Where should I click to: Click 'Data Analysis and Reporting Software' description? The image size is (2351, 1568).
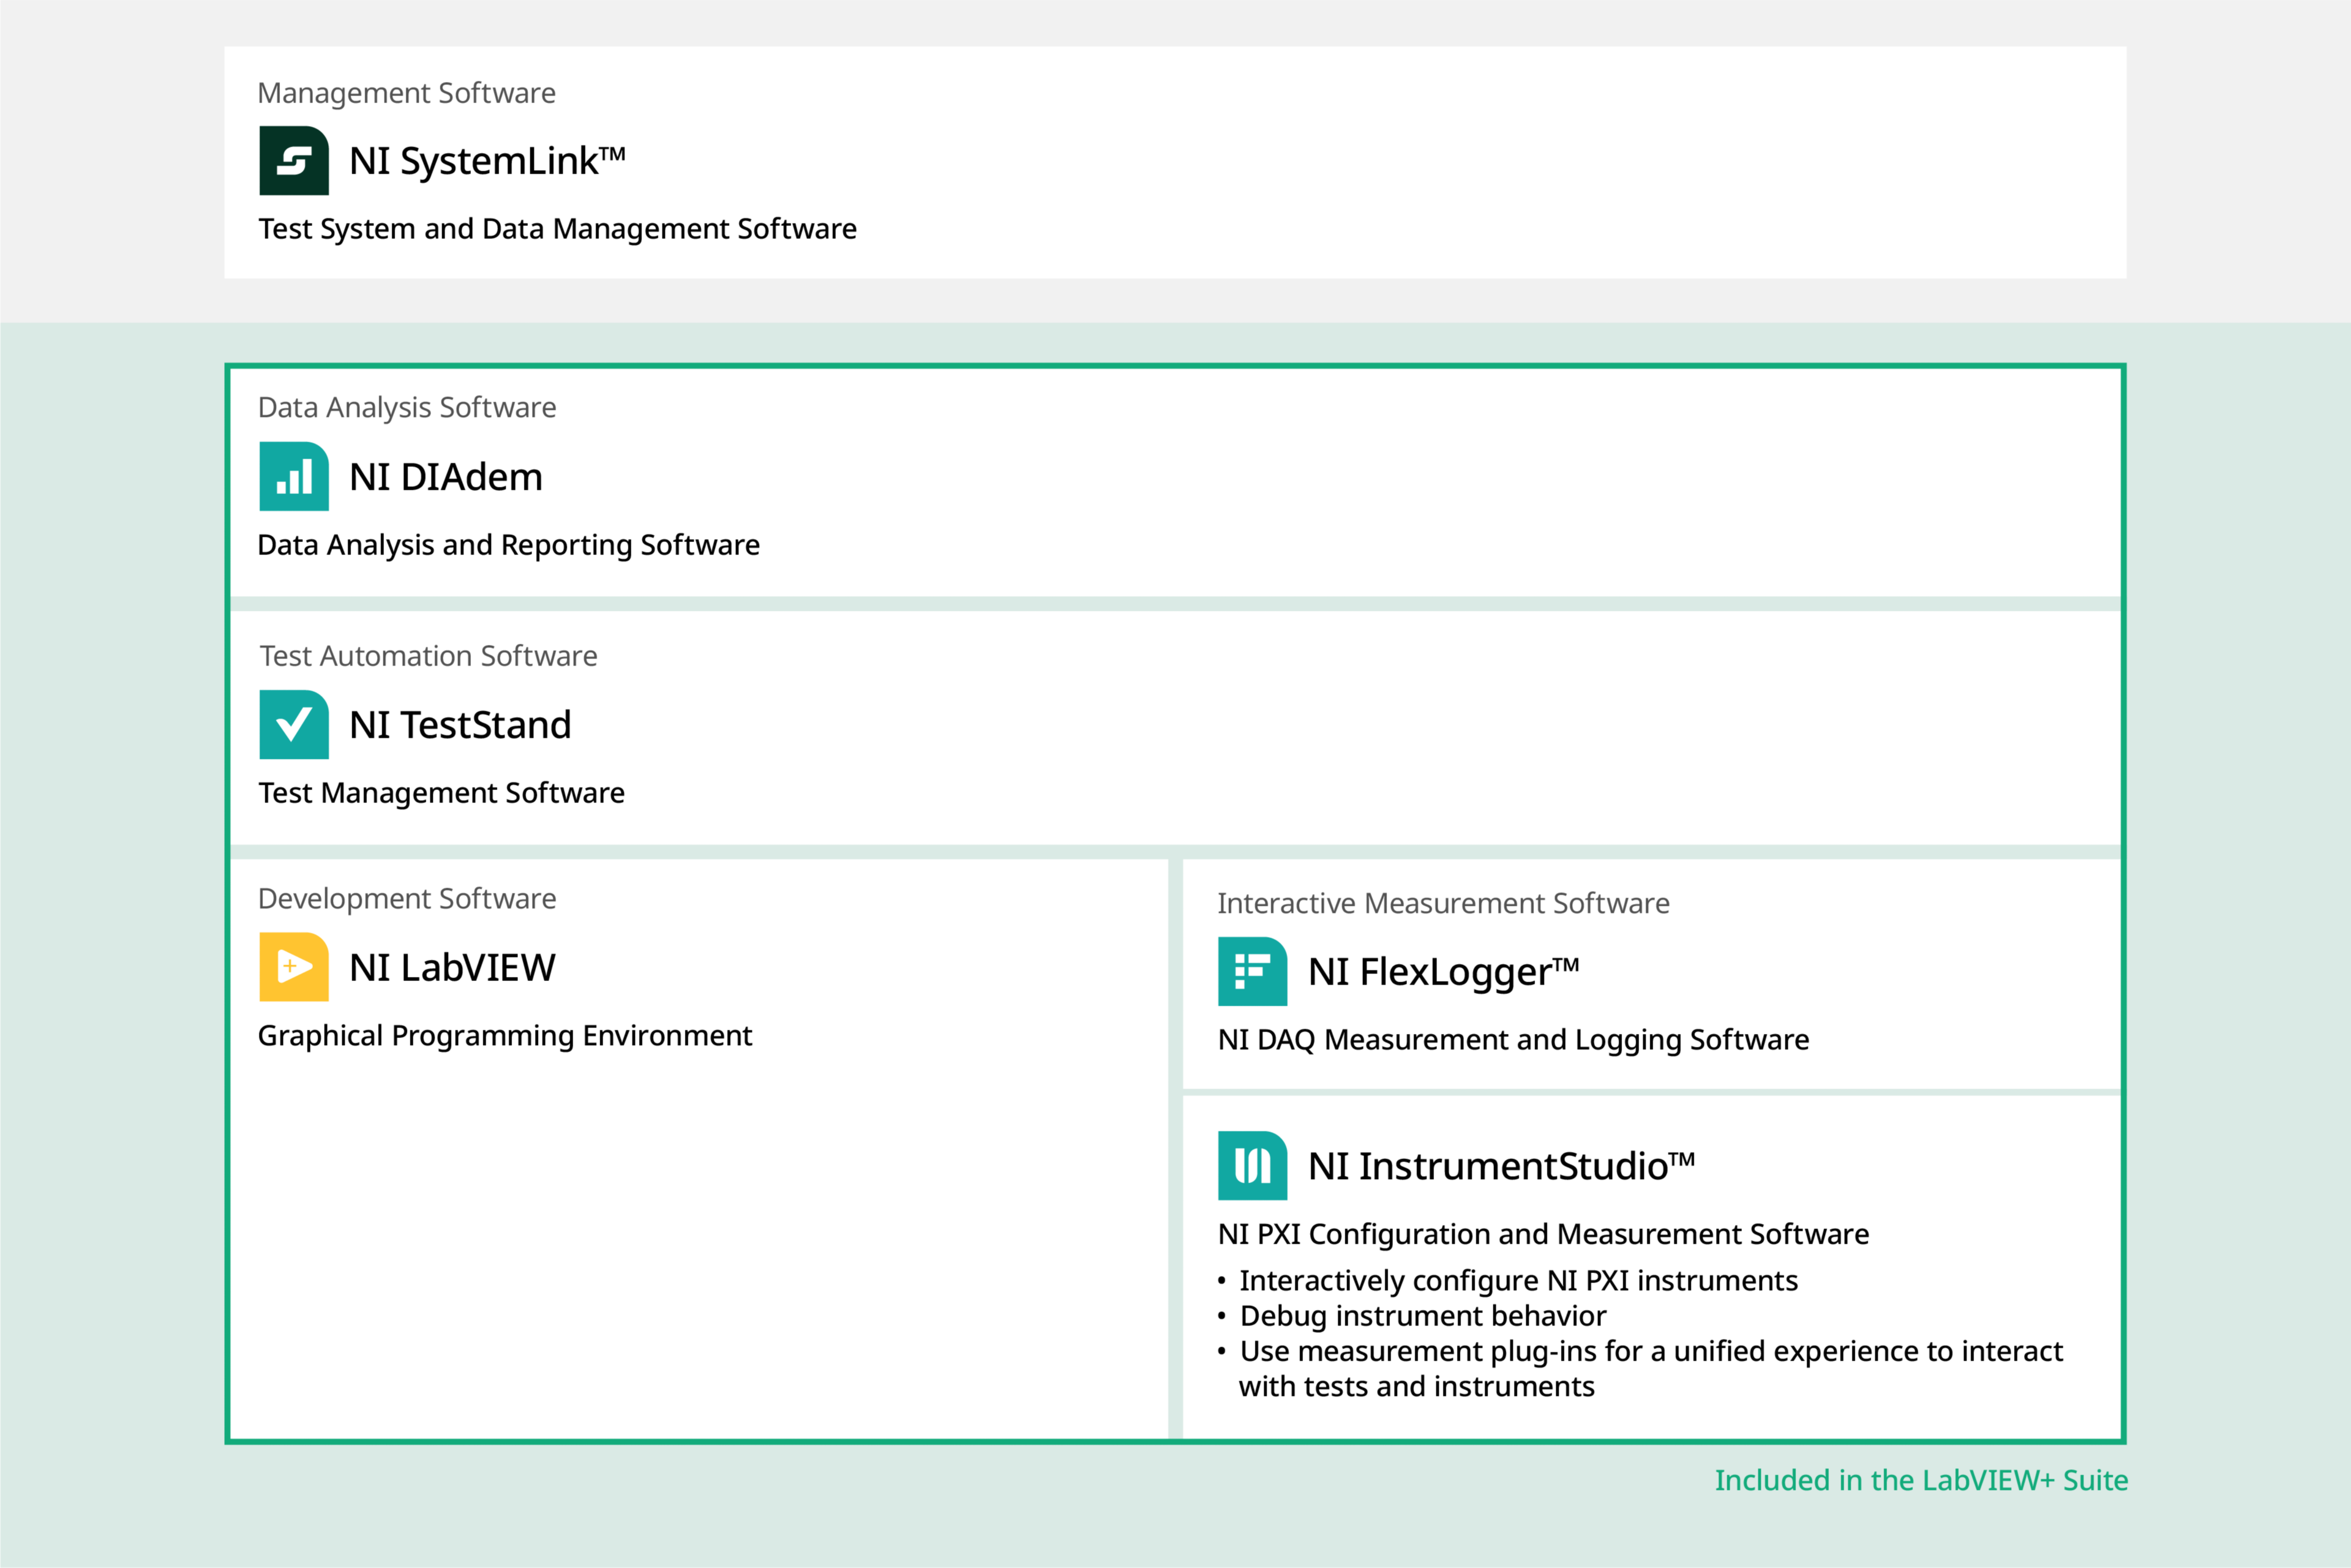click(x=509, y=545)
